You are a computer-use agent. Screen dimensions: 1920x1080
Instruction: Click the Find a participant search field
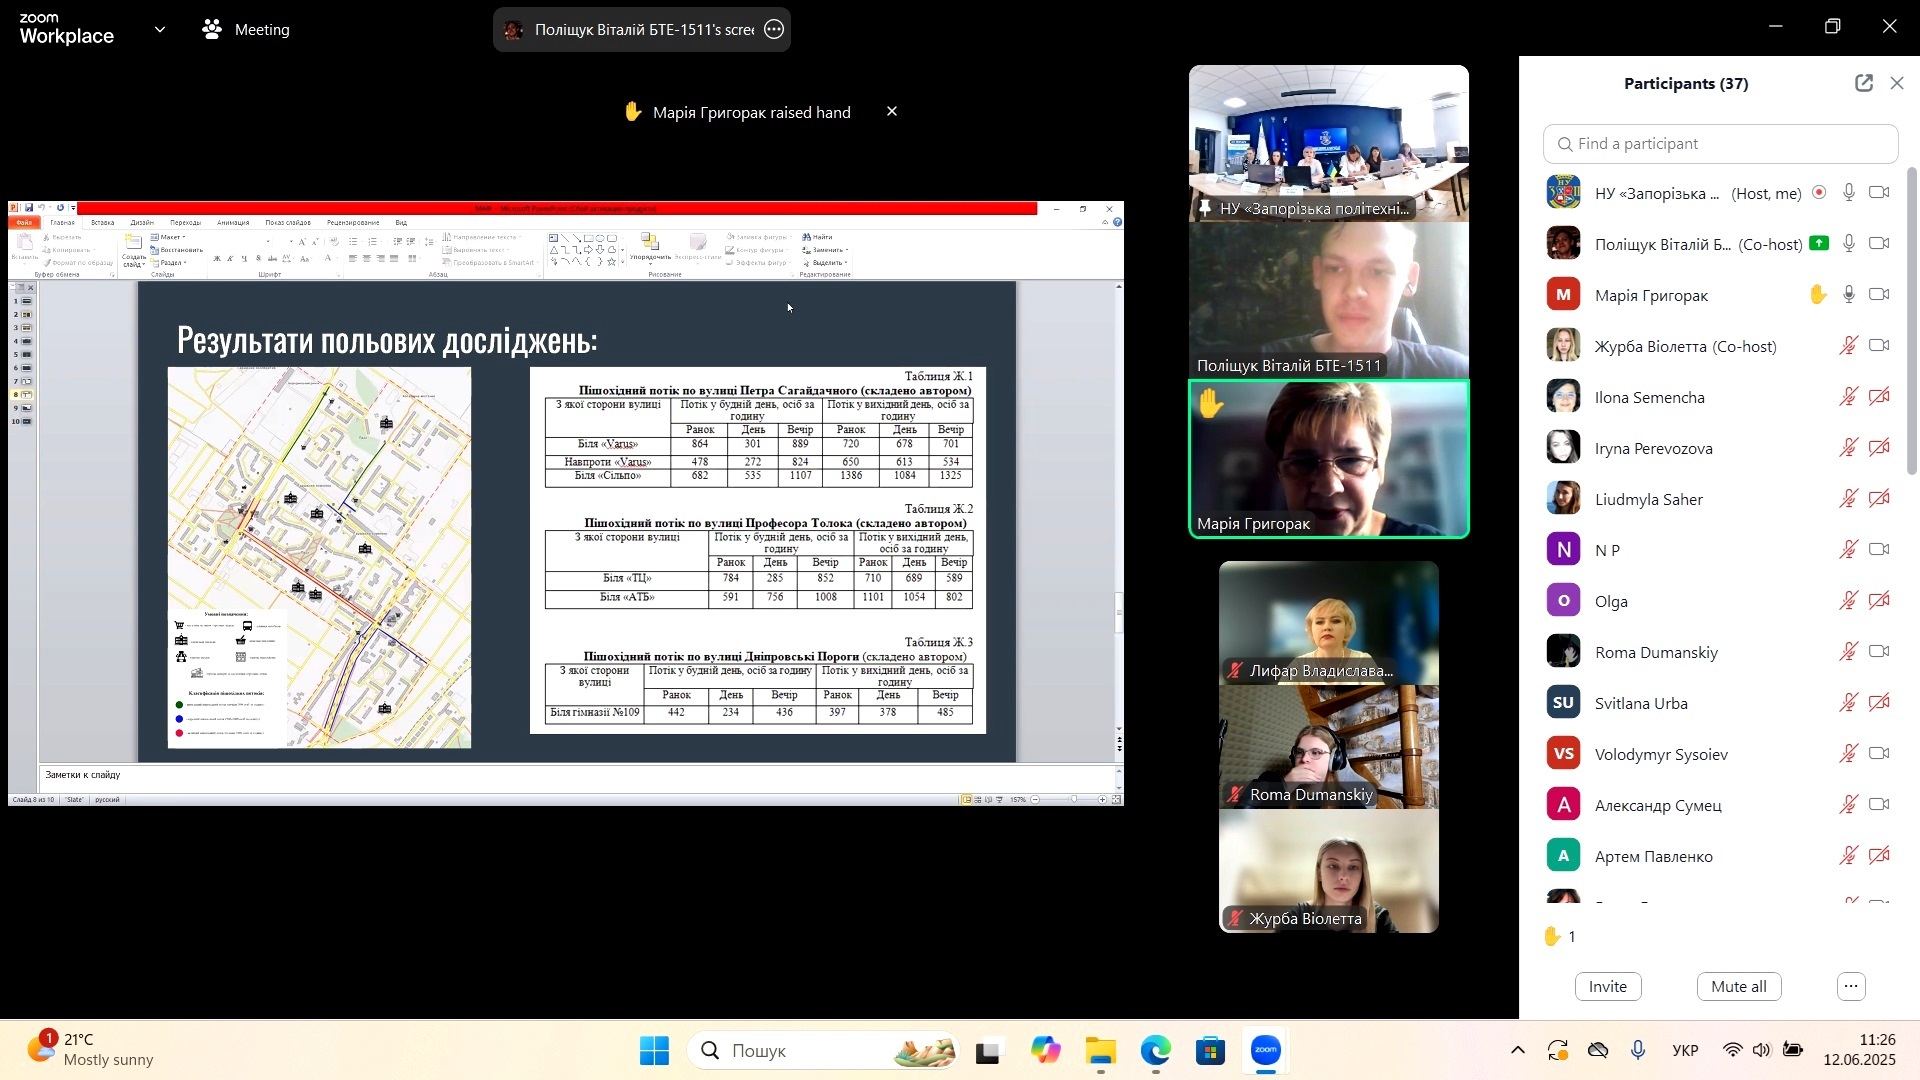(x=1720, y=144)
